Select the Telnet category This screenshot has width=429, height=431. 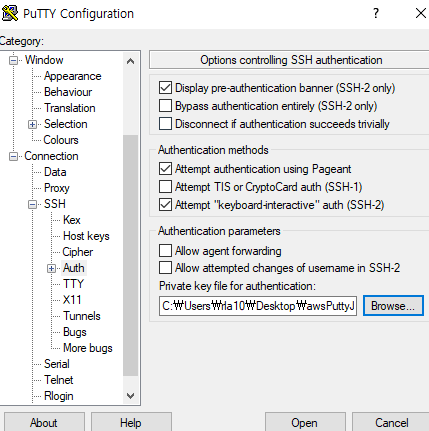click(x=59, y=380)
